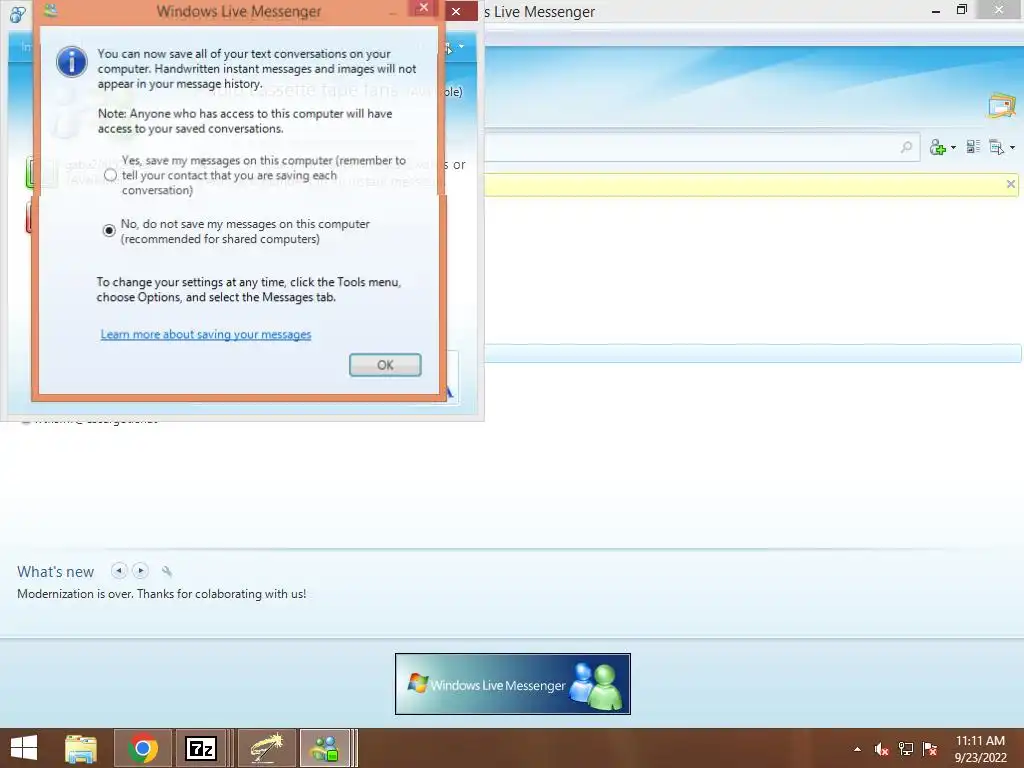Show next What's new item

pyautogui.click(x=140, y=571)
